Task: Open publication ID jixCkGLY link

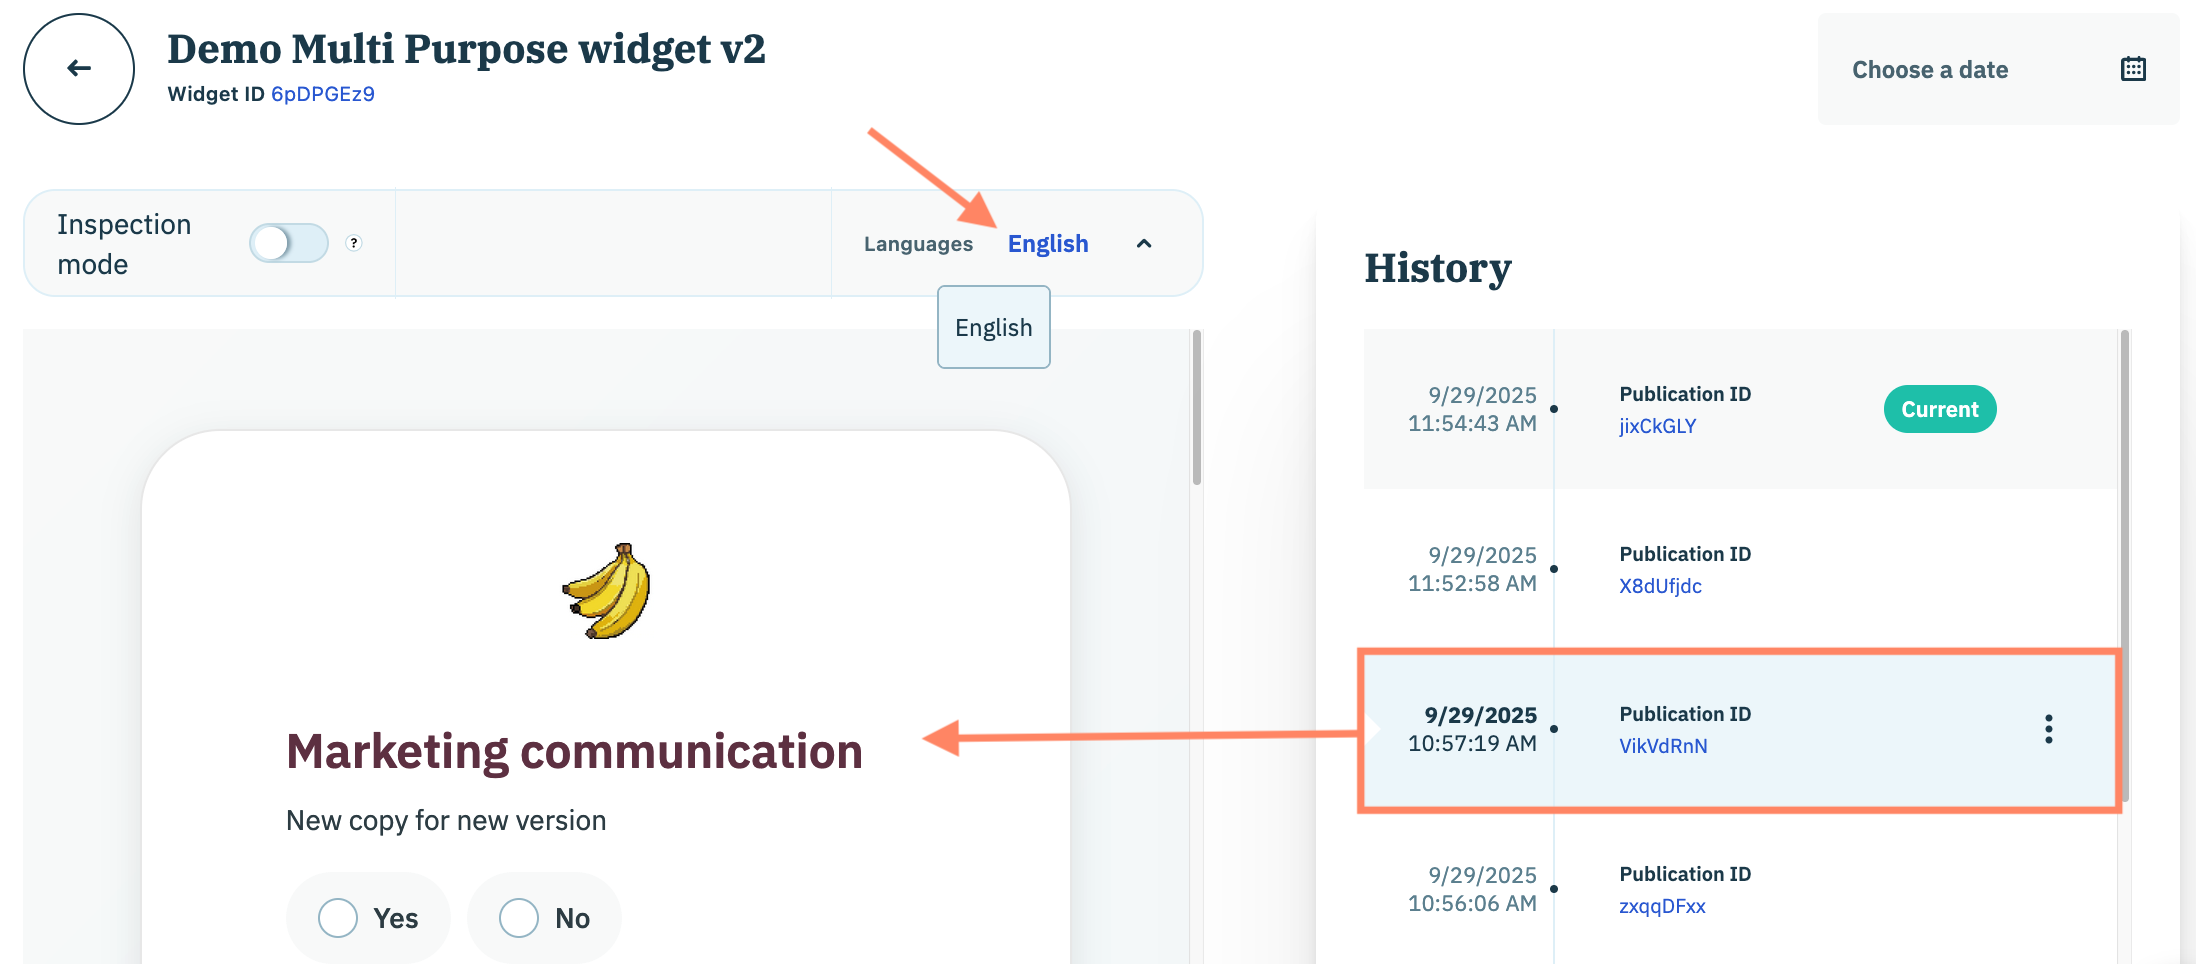Action: (x=1657, y=426)
